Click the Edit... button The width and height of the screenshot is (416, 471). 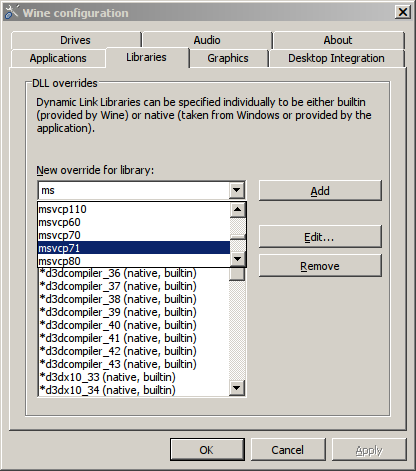coord(320,237)
